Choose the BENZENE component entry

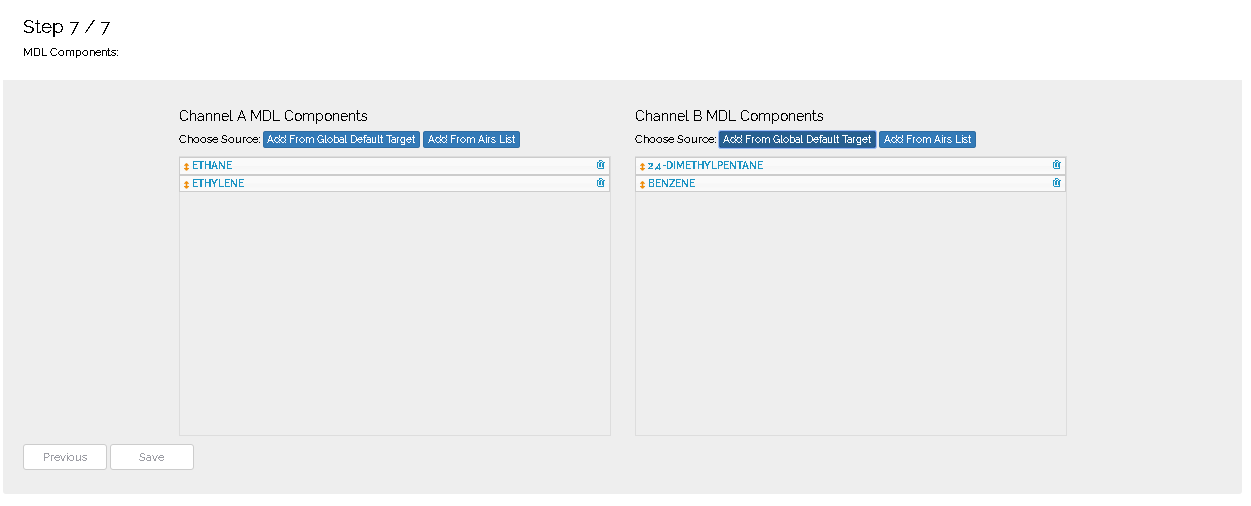click(x=671, y=183)
